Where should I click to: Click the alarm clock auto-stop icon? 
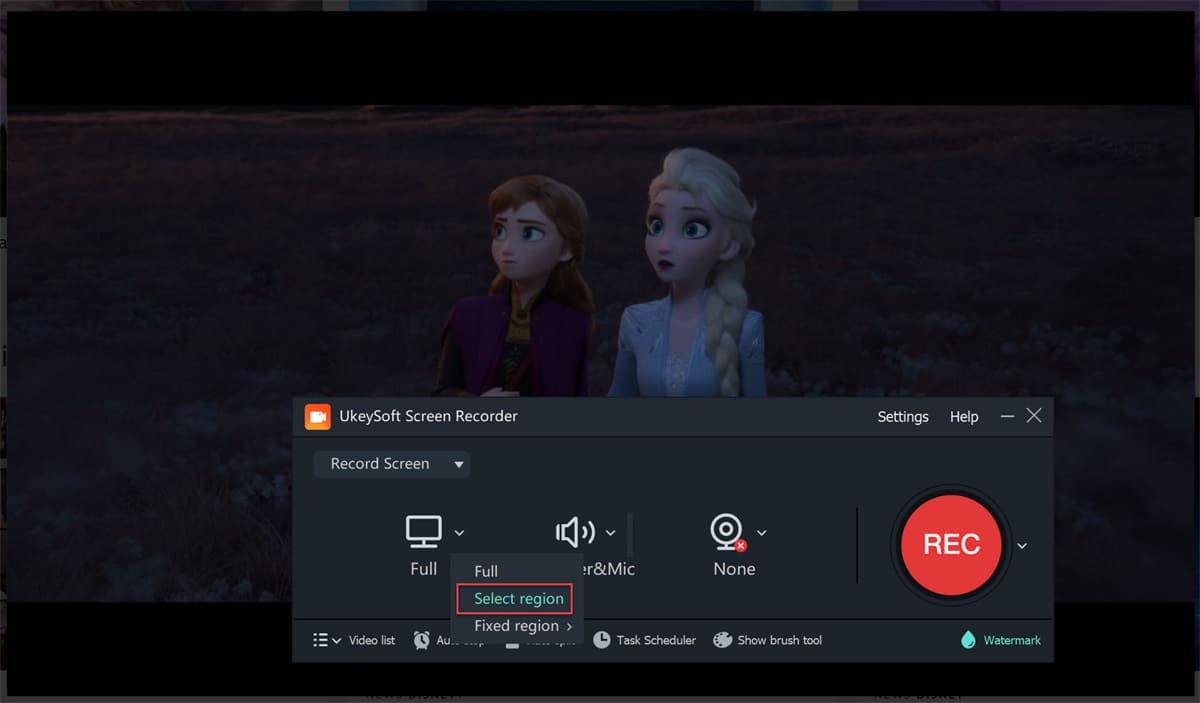[x=422, y=640]
